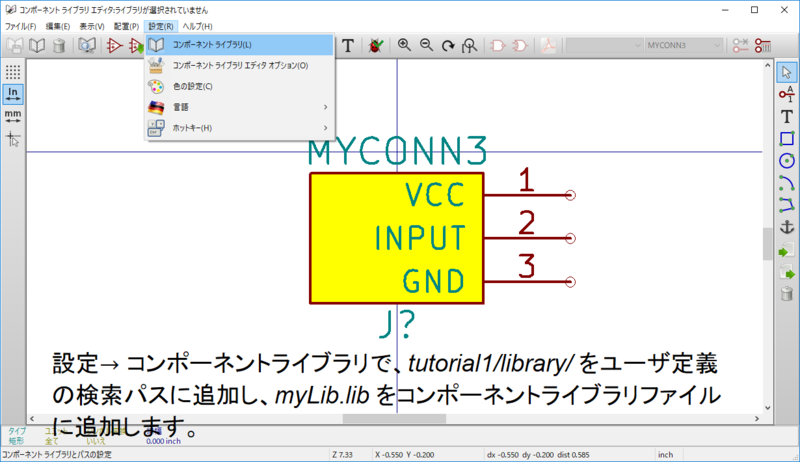Viewport: 800px width, 462px height.
Task: Select the draw rectangle tool
Action: tap(787, 139)
